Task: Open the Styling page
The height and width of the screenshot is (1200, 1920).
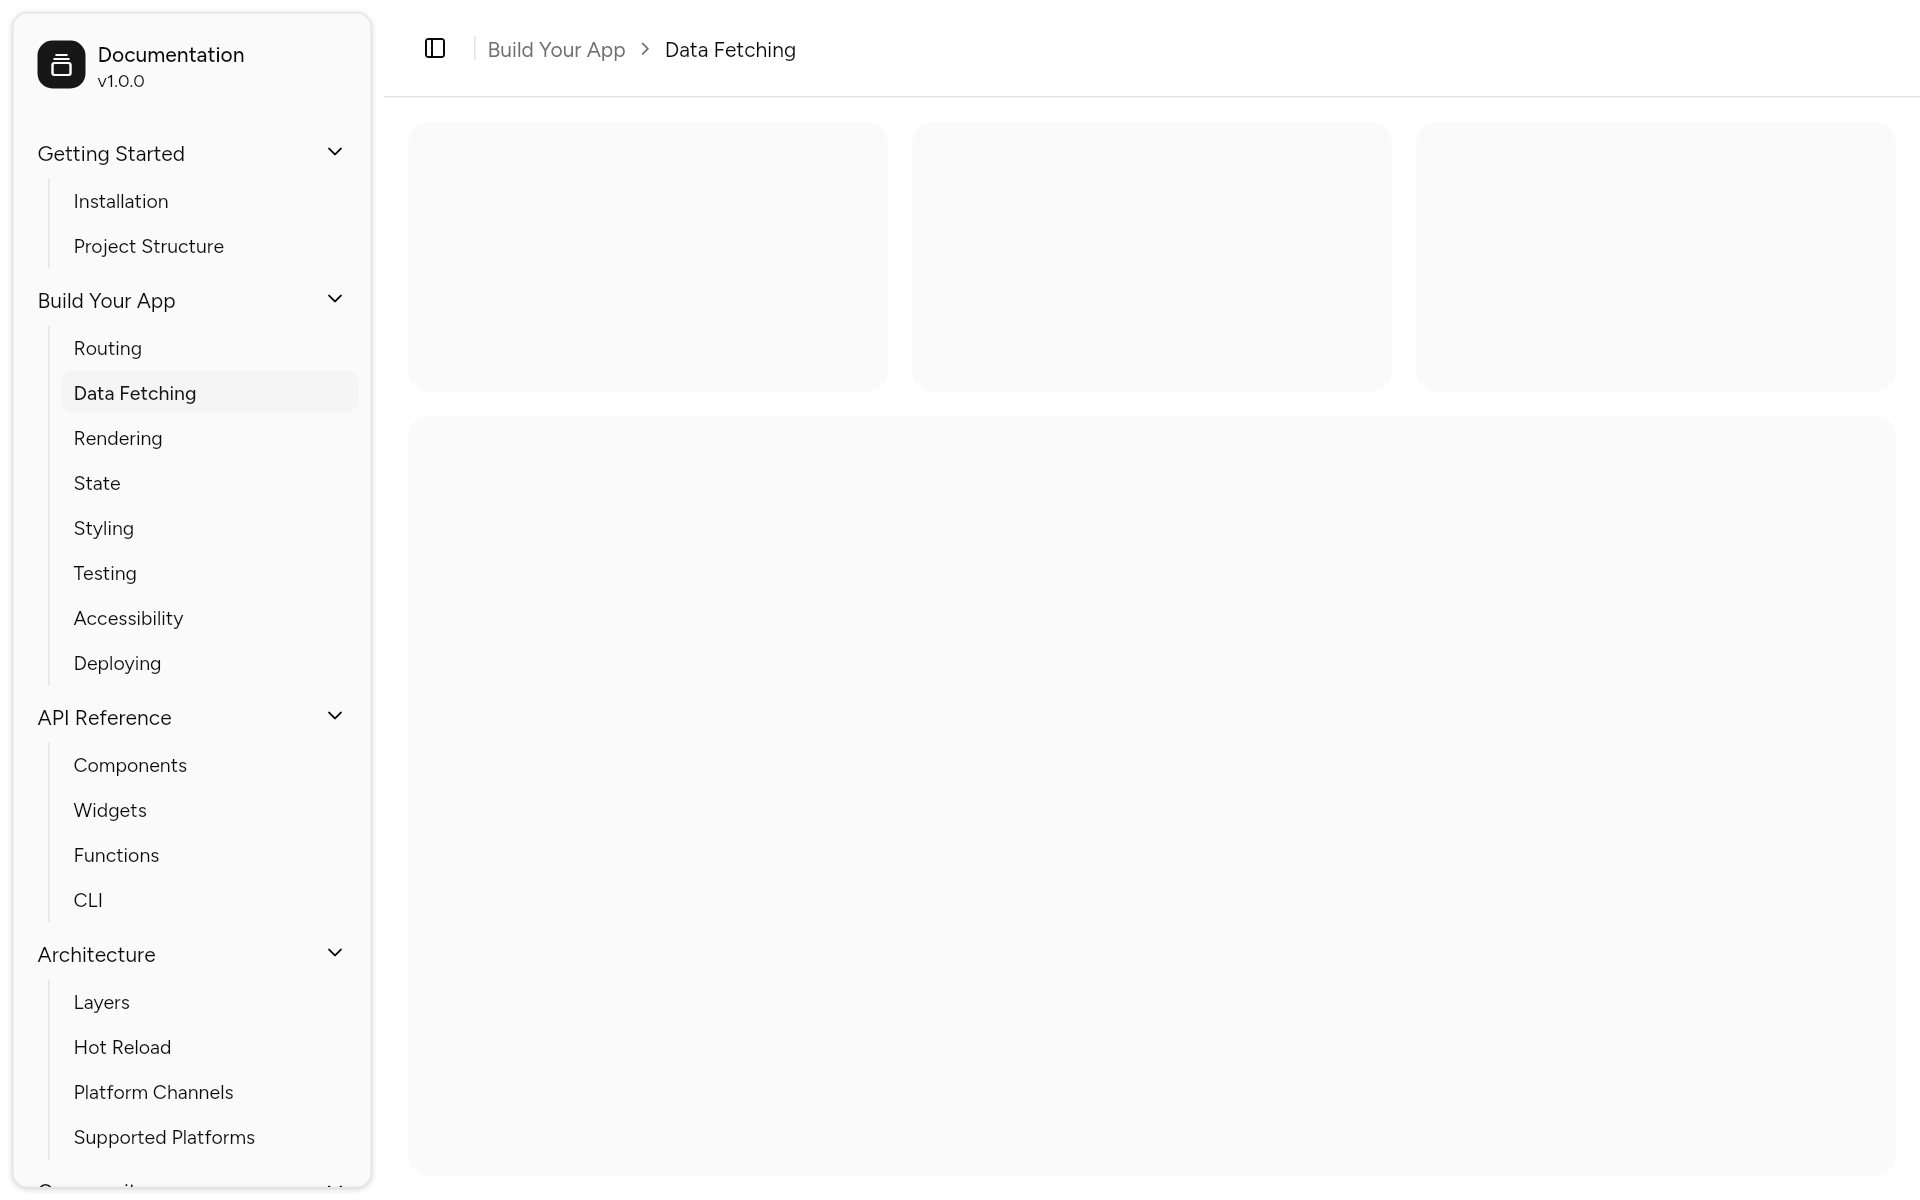Action: tap(209, 528)
